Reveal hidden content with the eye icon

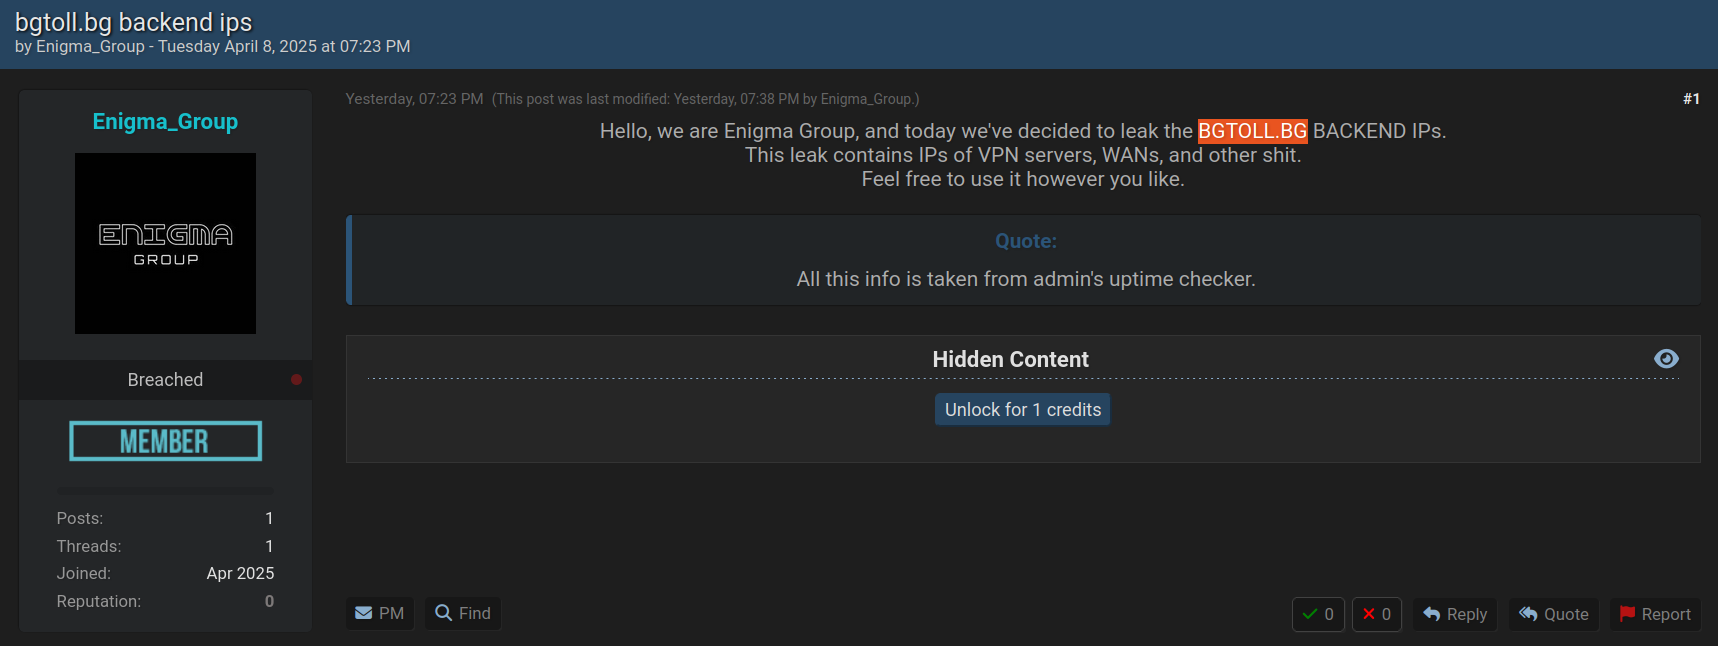(1666, 359)
